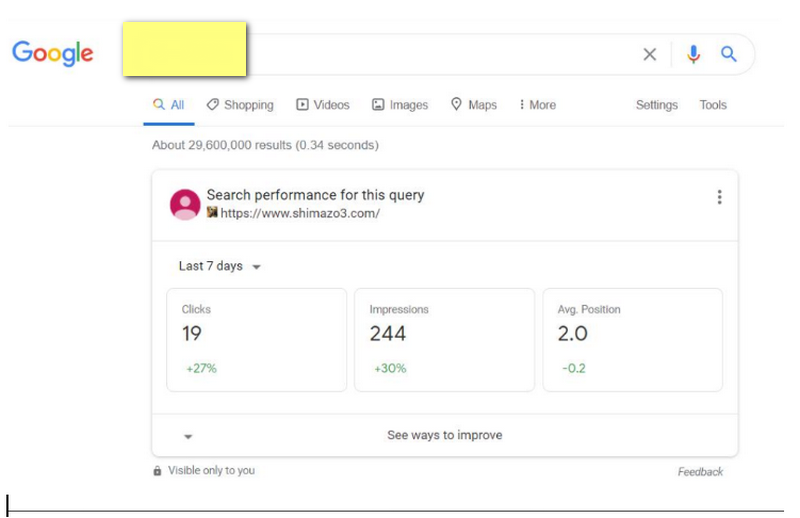Click the Google logo

53,53
